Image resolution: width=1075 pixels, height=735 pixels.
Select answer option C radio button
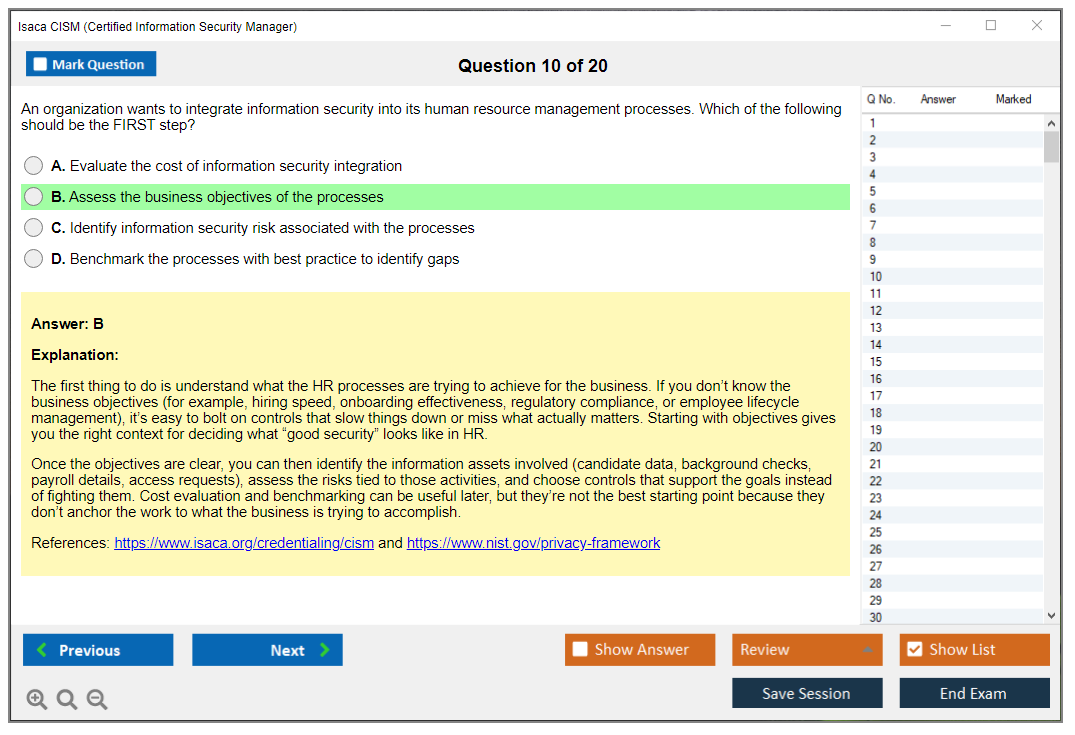(33, 227)
